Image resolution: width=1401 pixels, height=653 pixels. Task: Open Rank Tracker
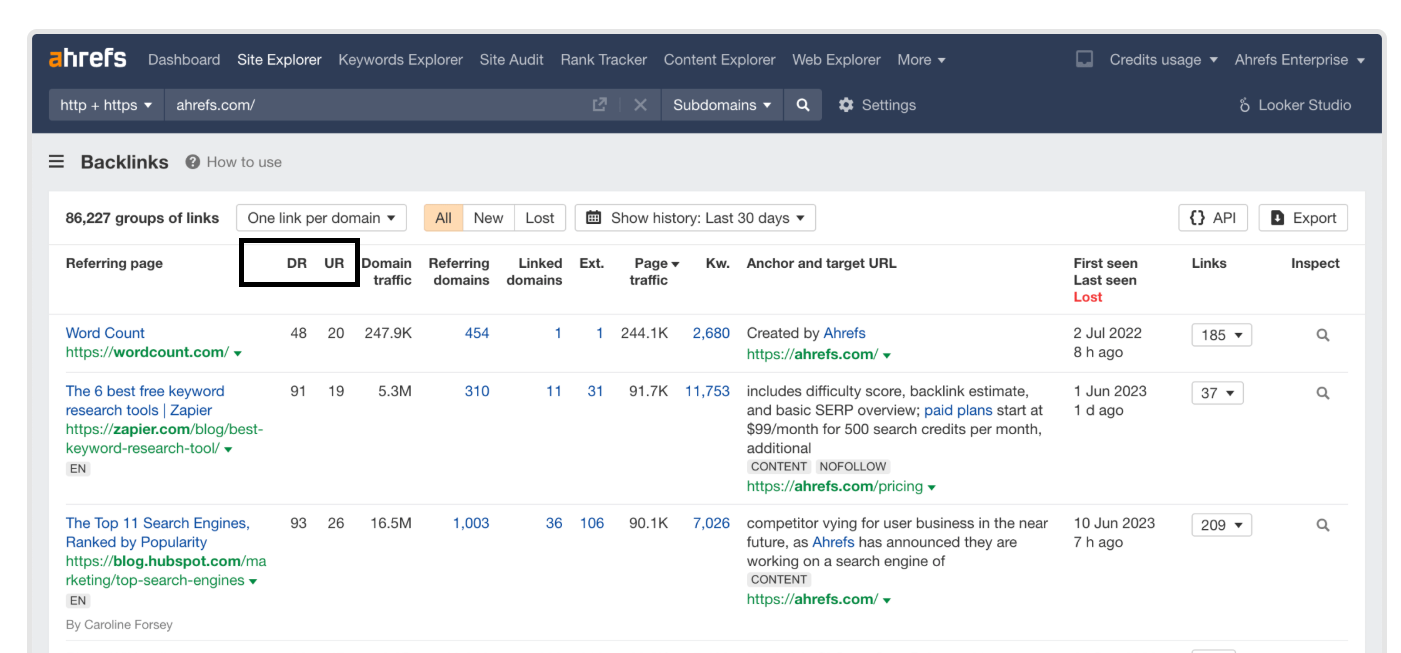[x=603, y=60]
